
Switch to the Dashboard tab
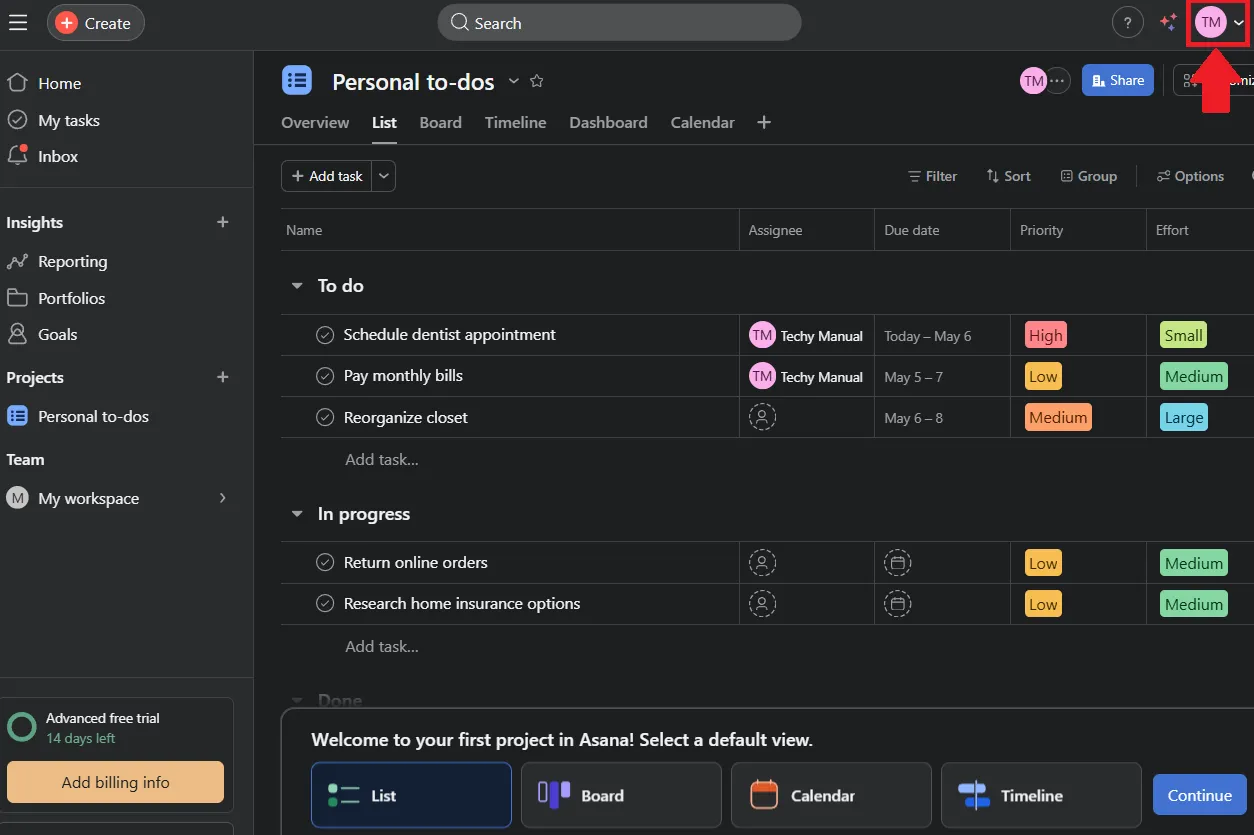pyautogui.click(x=608, y=122)
